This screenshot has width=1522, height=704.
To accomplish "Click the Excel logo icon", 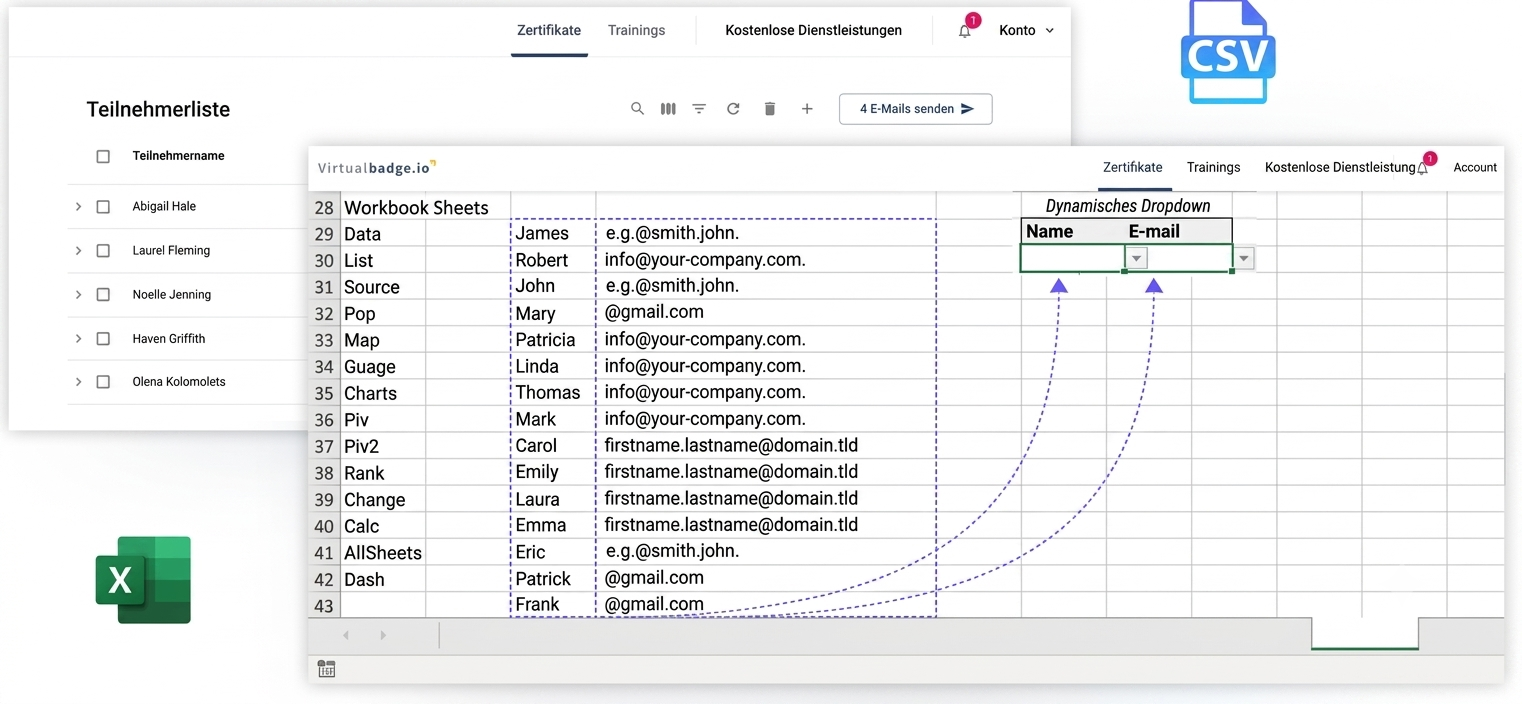I will (143, 580).
